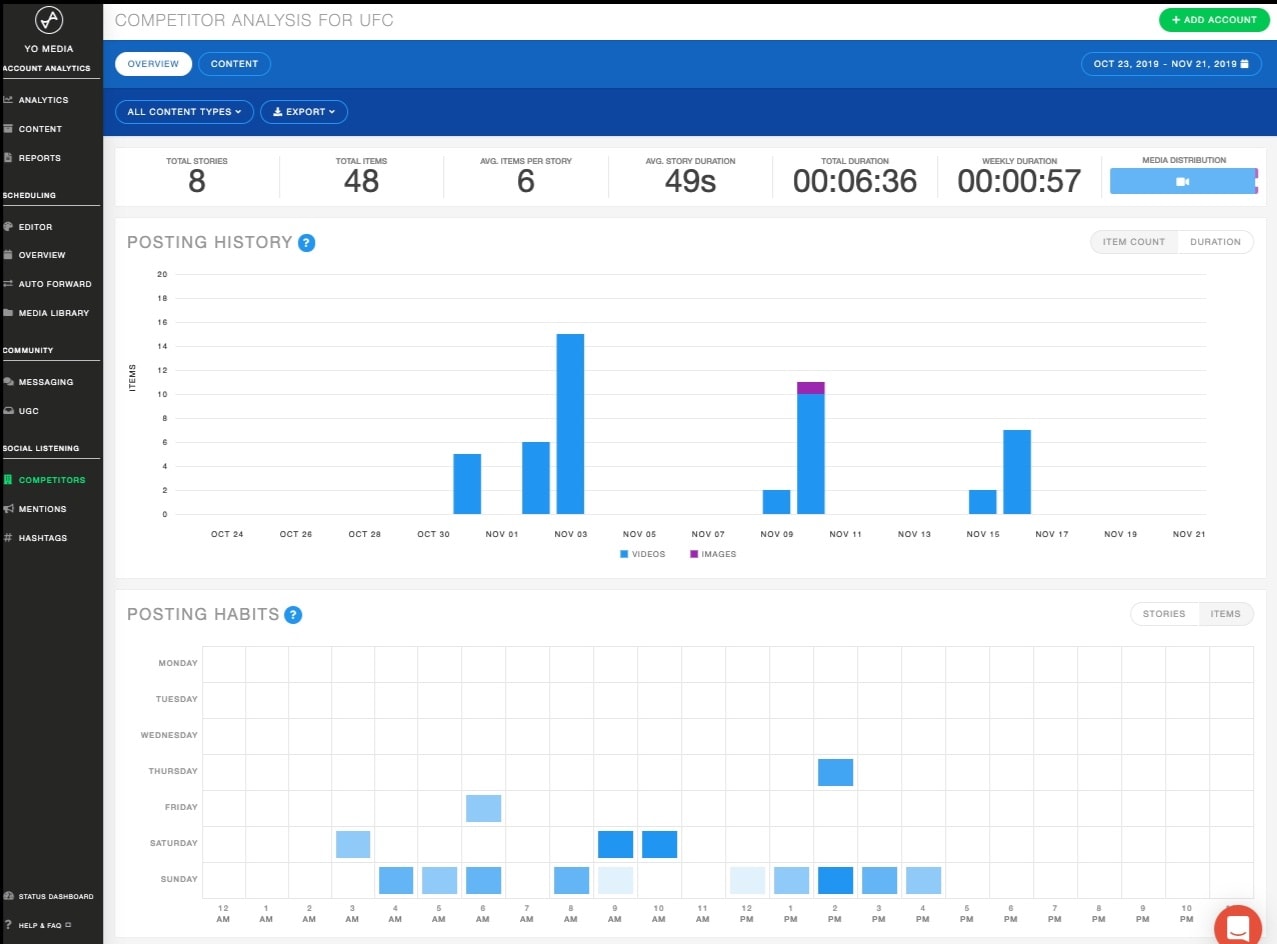Open the date range picker
Image resolution: width=1277 pixels, height=944 pixels.
pyautogui.click(x=1170, y=64)
